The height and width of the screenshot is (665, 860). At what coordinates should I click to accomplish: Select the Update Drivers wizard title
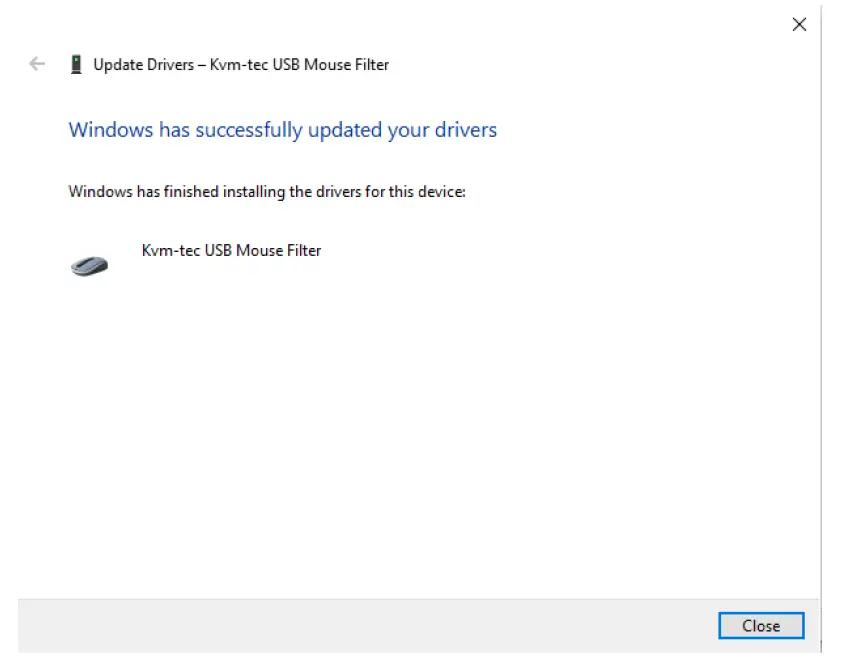pyautogui.click(x=240, y=64)
